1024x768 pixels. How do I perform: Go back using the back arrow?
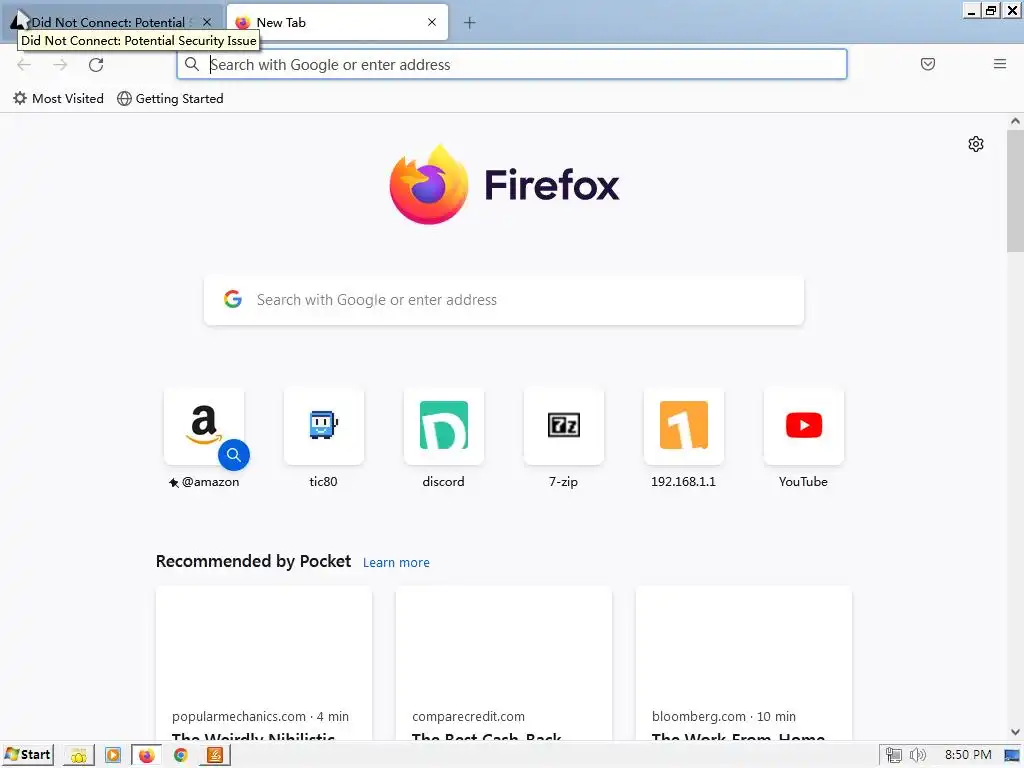click(24, 64)
